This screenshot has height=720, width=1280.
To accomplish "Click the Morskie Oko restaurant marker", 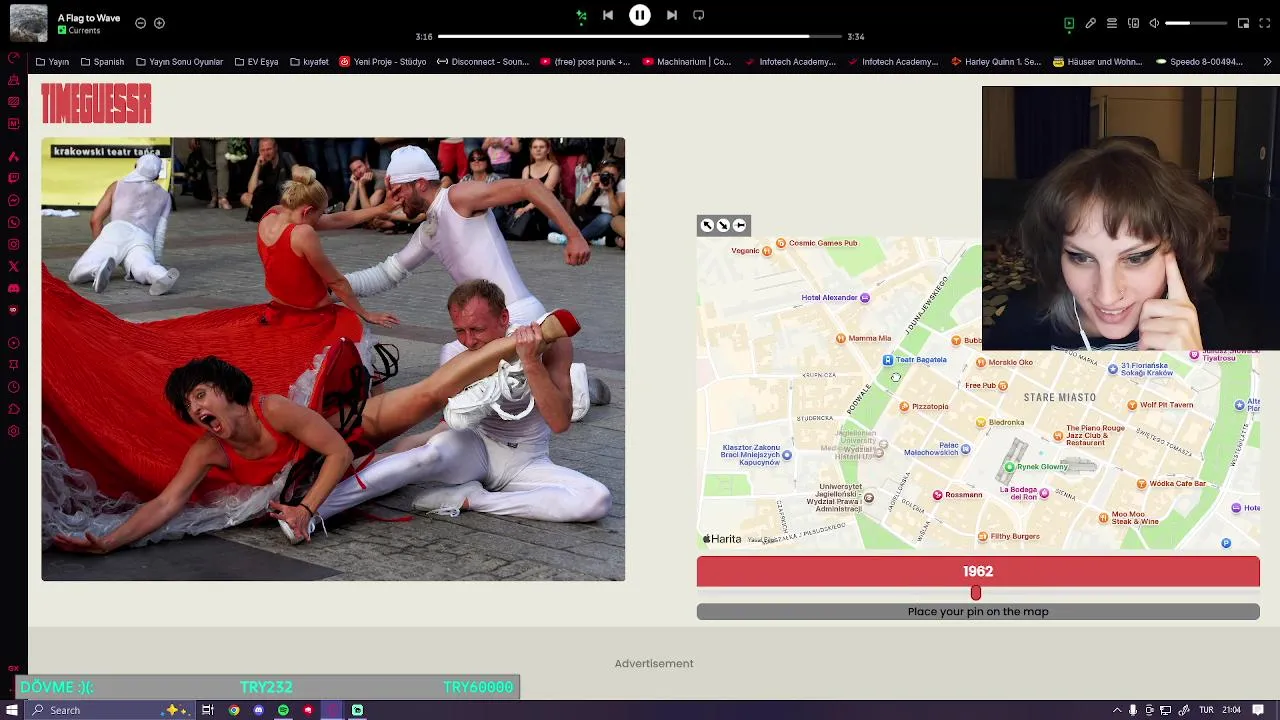I will 981,363.
